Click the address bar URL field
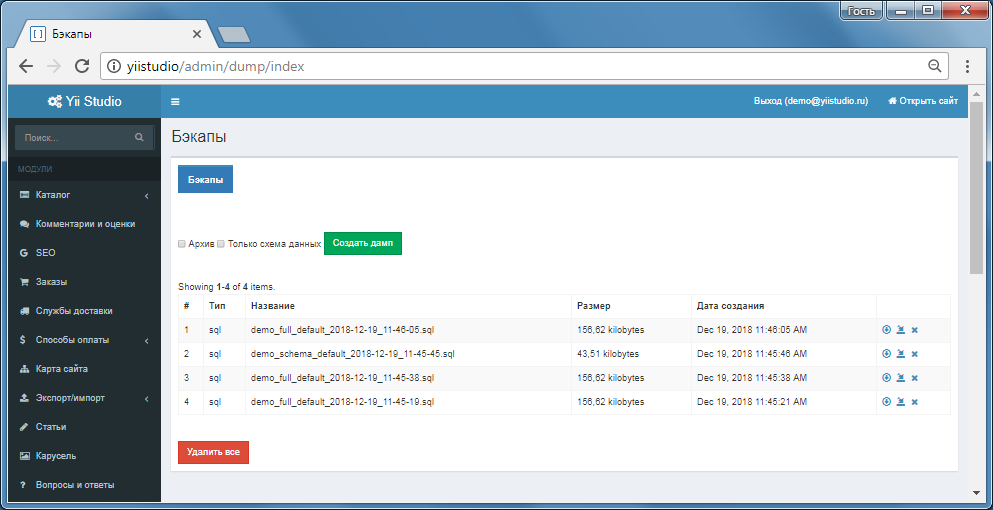The height and width of the screenshot is (510, 993). (524, 66)
